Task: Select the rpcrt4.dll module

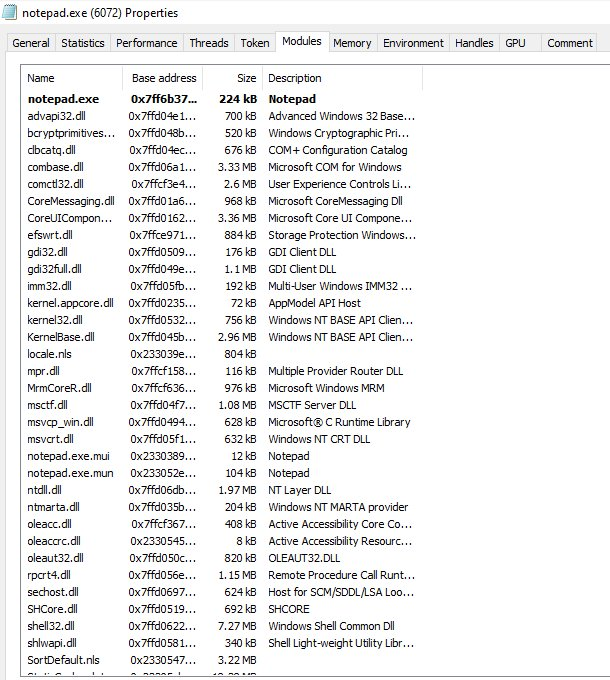Action: tap(222, 575)
